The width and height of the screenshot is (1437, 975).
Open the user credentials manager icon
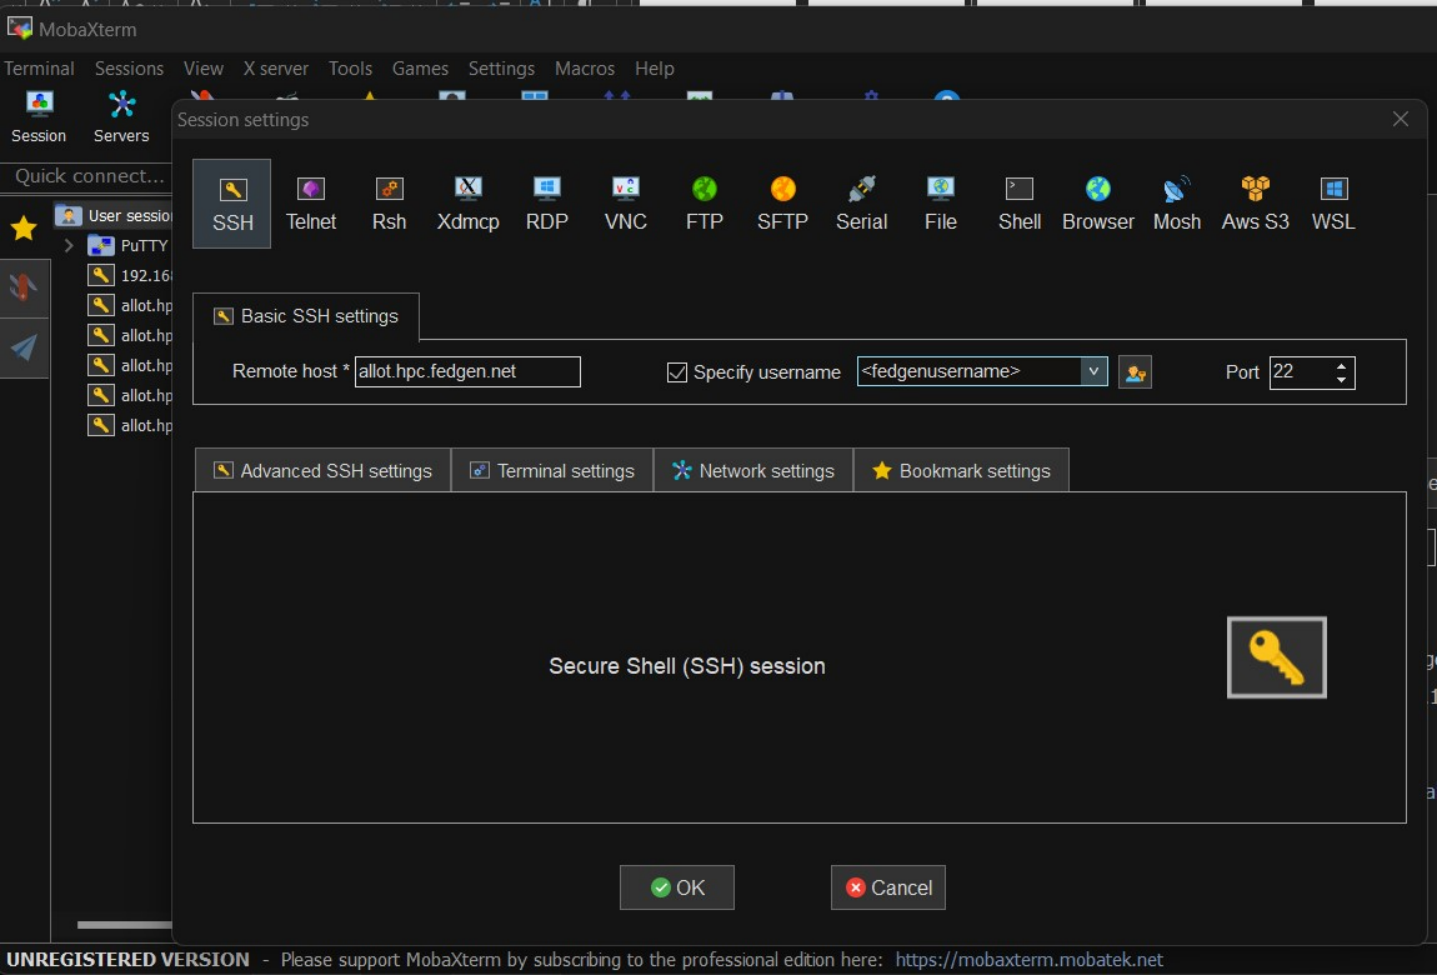(x=1135, y=372)
